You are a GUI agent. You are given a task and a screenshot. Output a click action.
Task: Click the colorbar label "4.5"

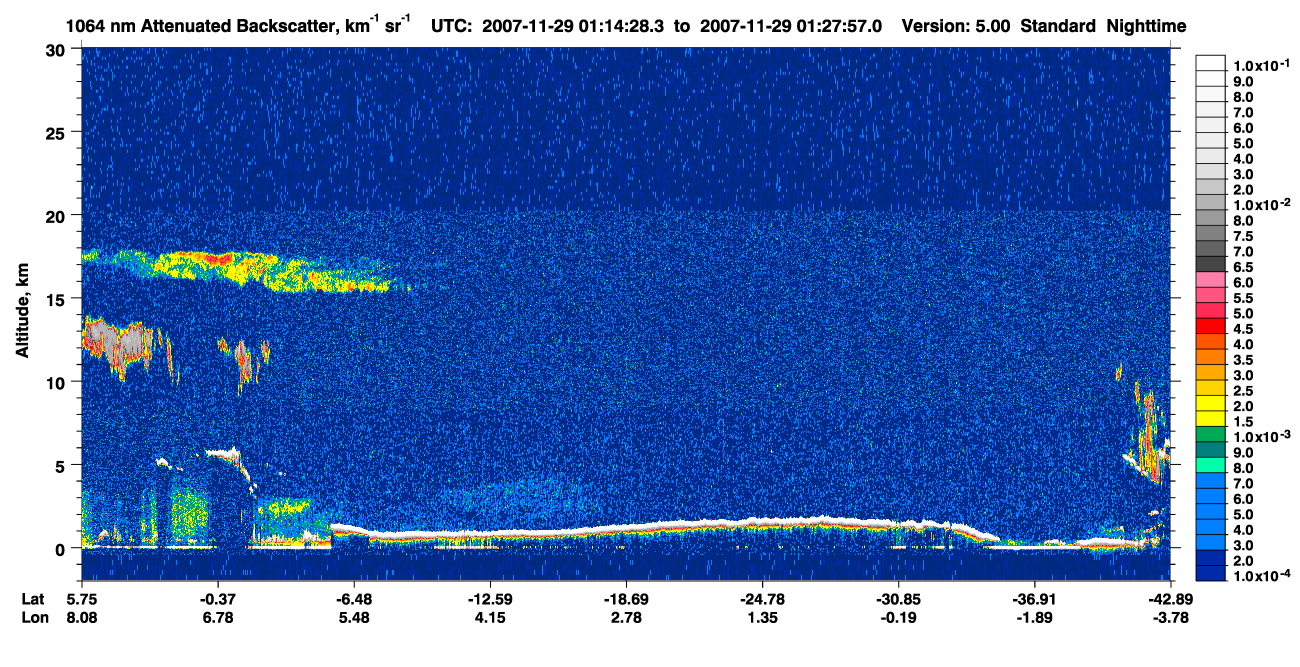coord(1243,330)
